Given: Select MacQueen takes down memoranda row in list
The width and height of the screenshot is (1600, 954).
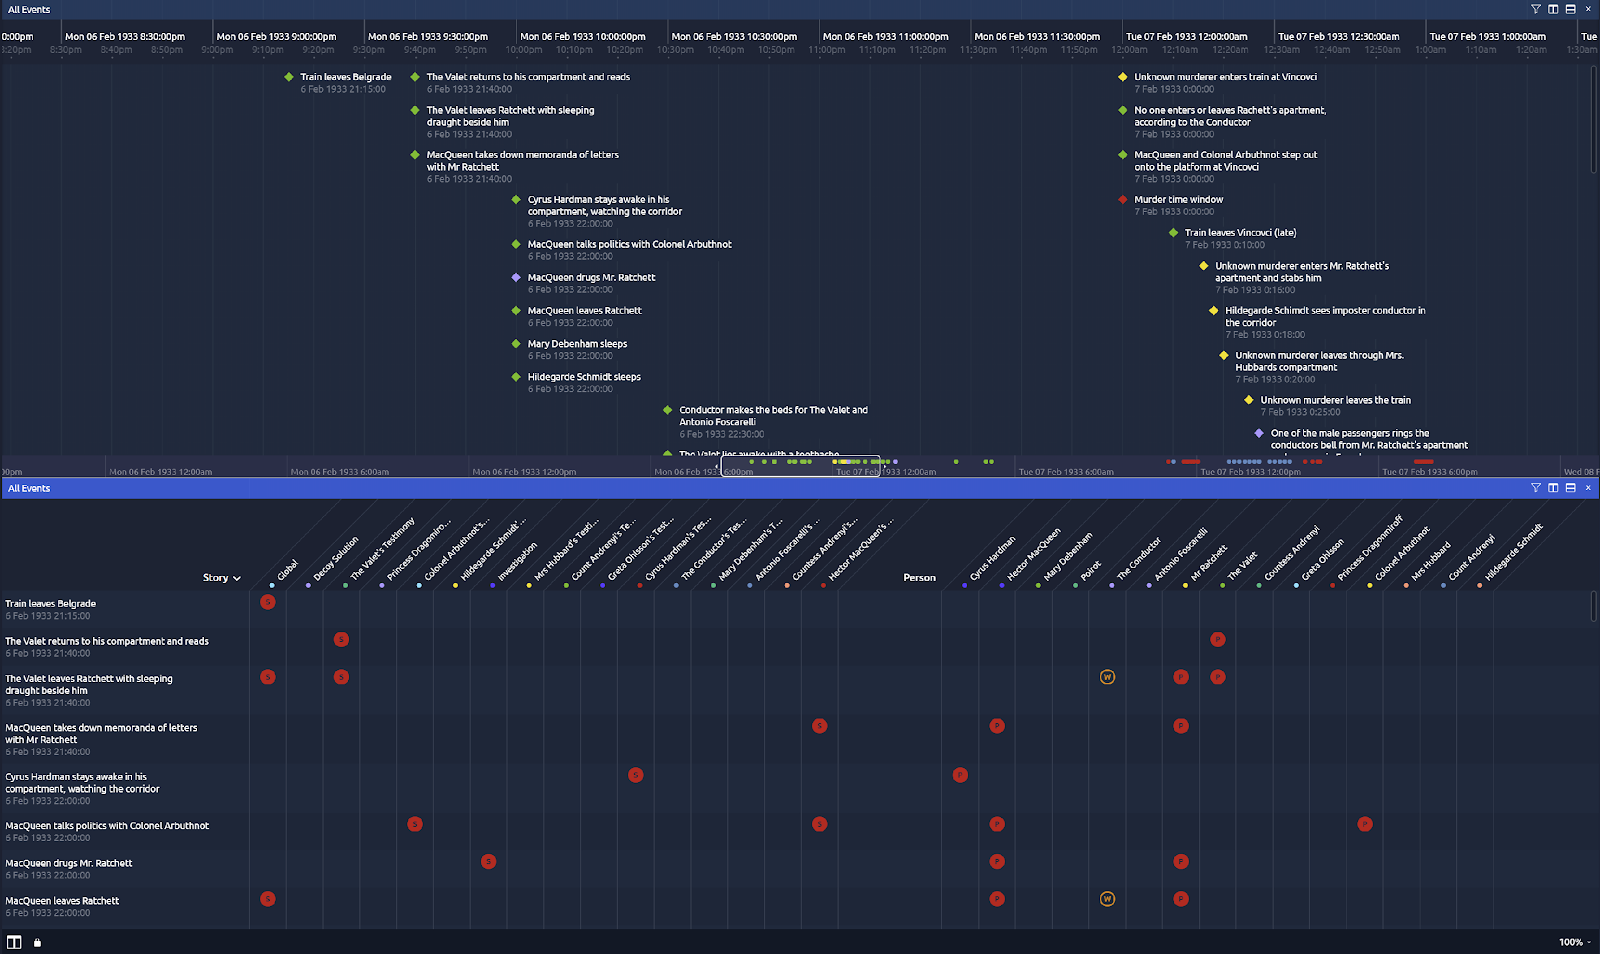Looking at the screenshot, I should click(125, 739).
